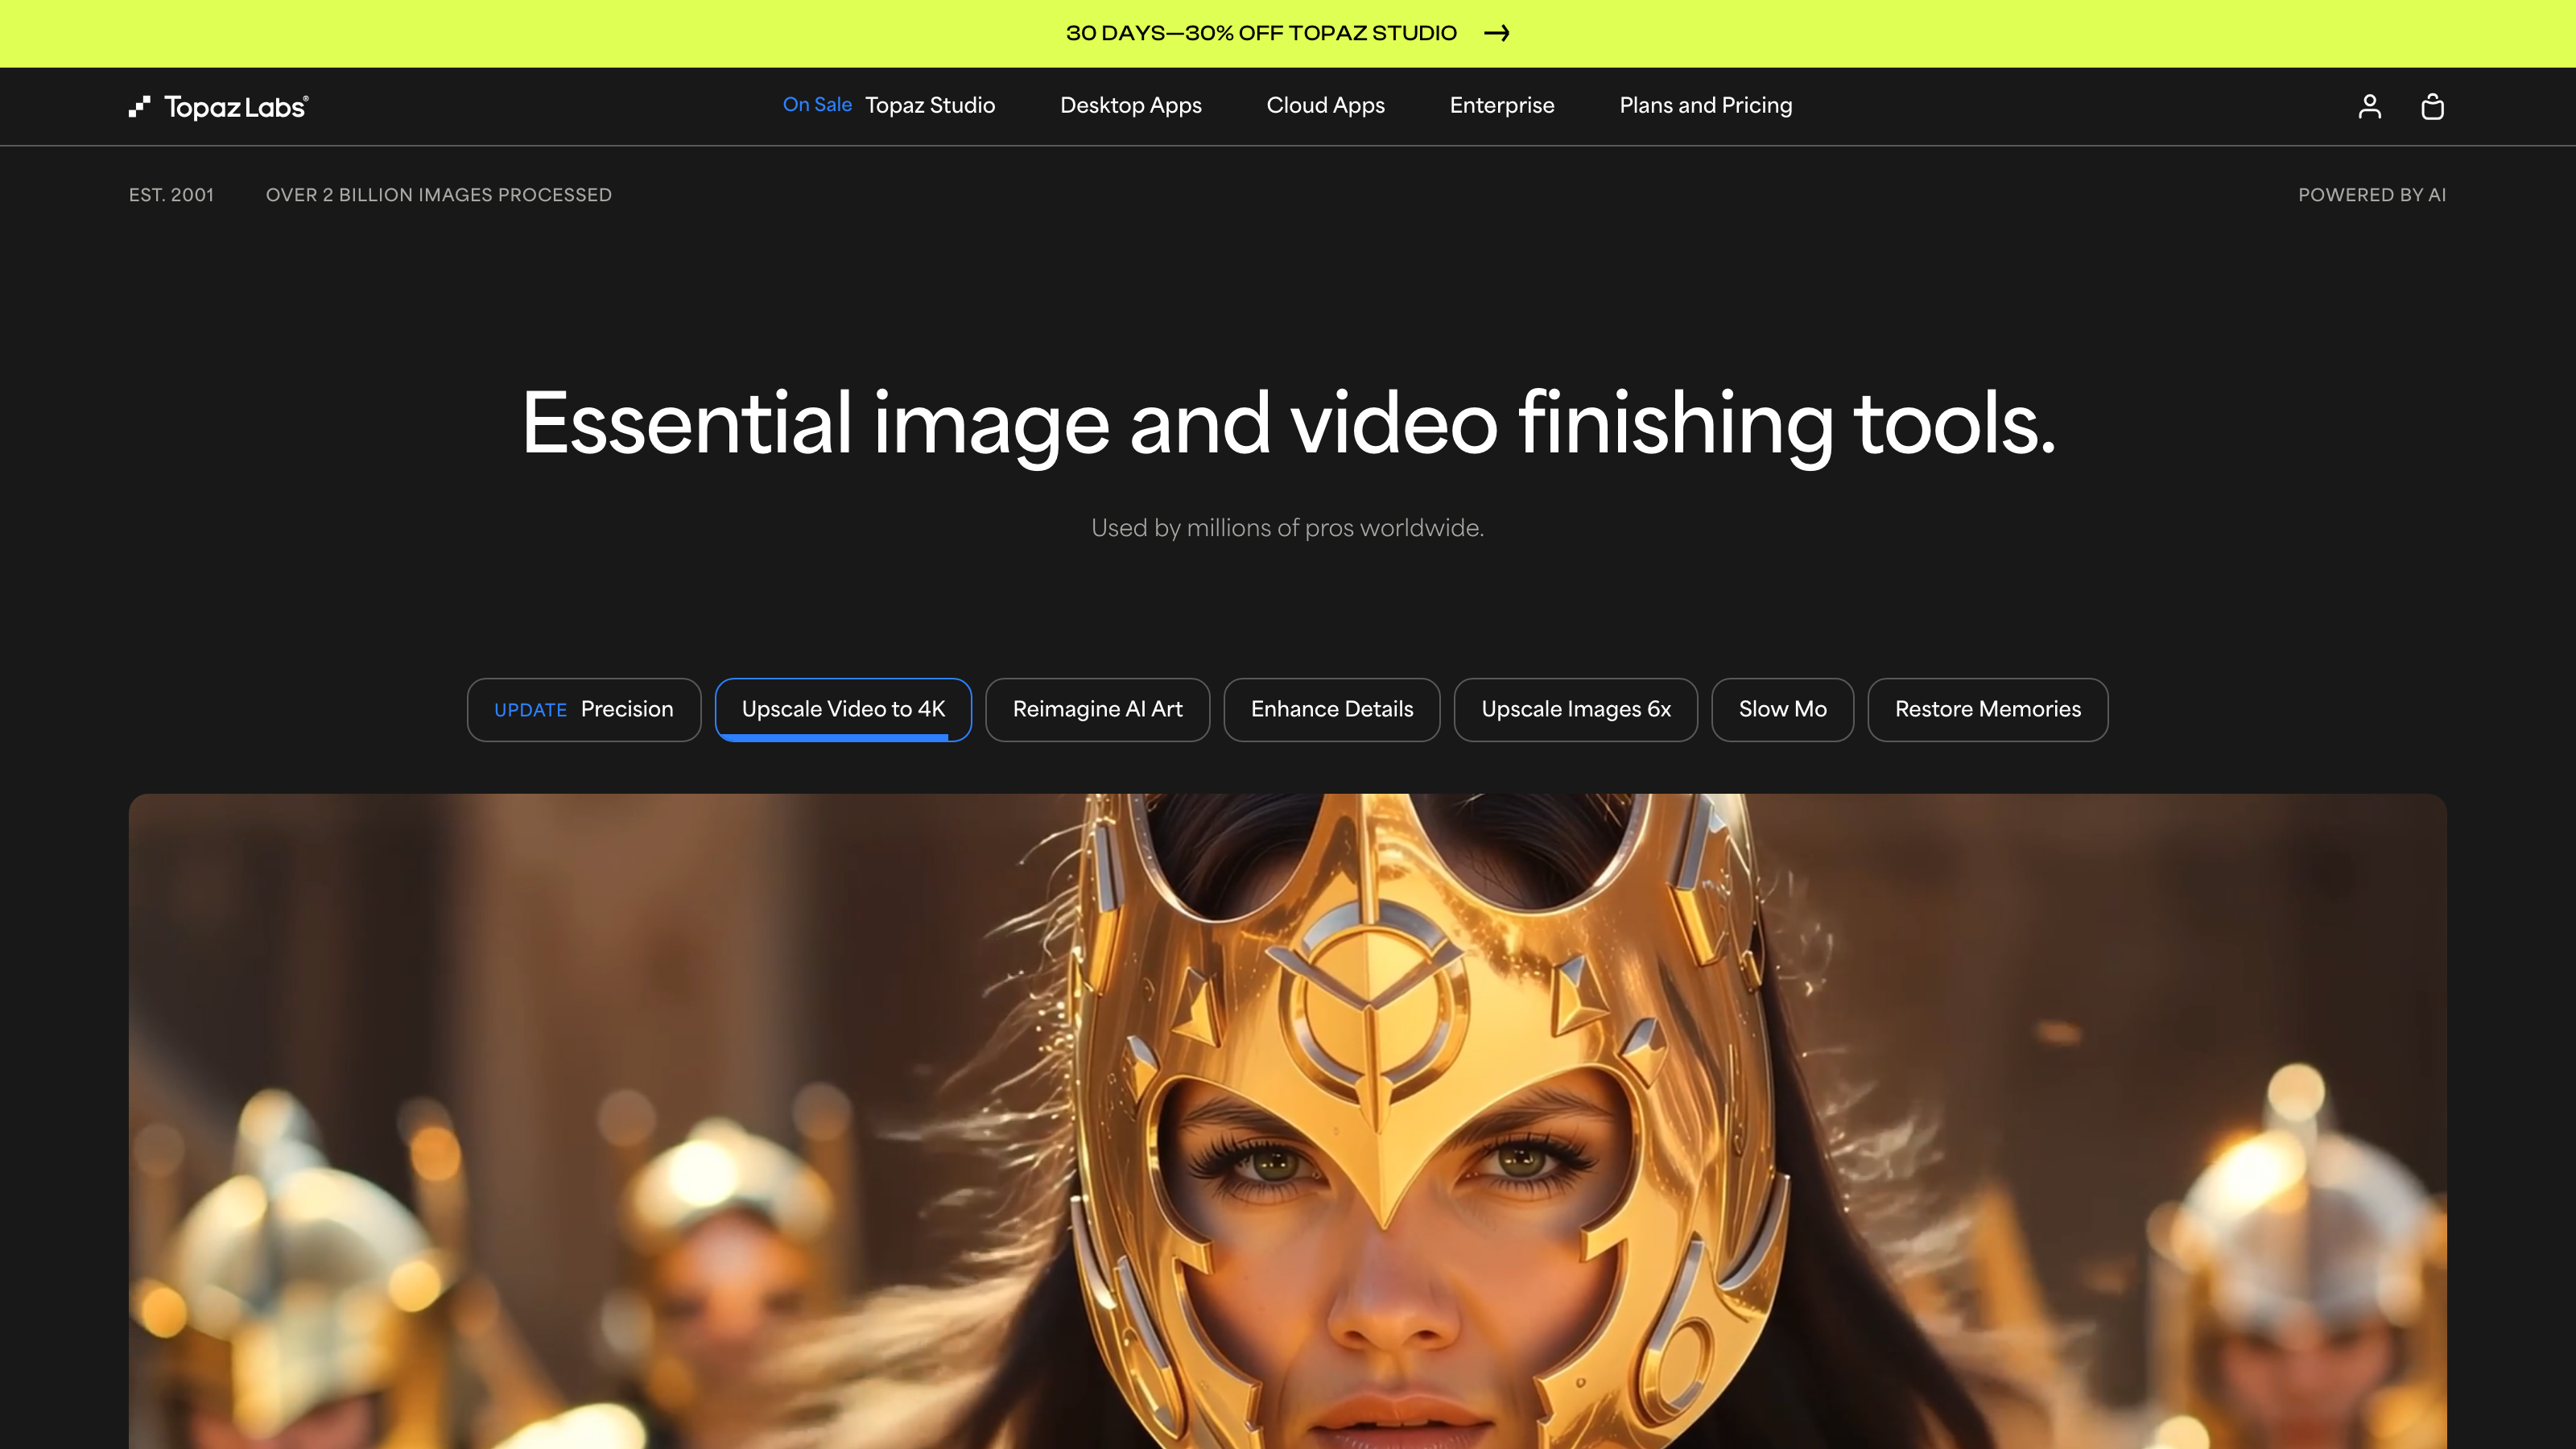This screenshot has height=1449, width=2576.
Task: Choose the Upscale Images 6x tab
Action: [1575, 709]
